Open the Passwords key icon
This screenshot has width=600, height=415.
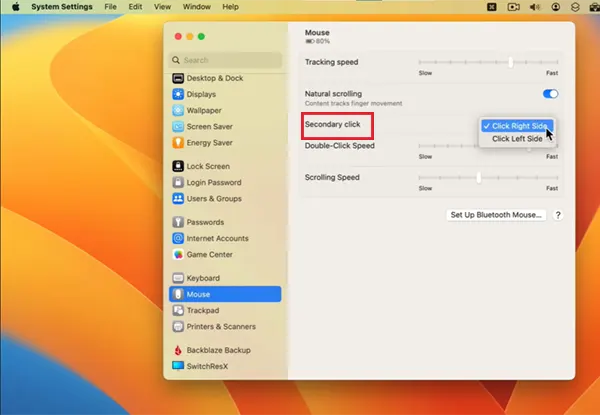(x=178, y=222)
